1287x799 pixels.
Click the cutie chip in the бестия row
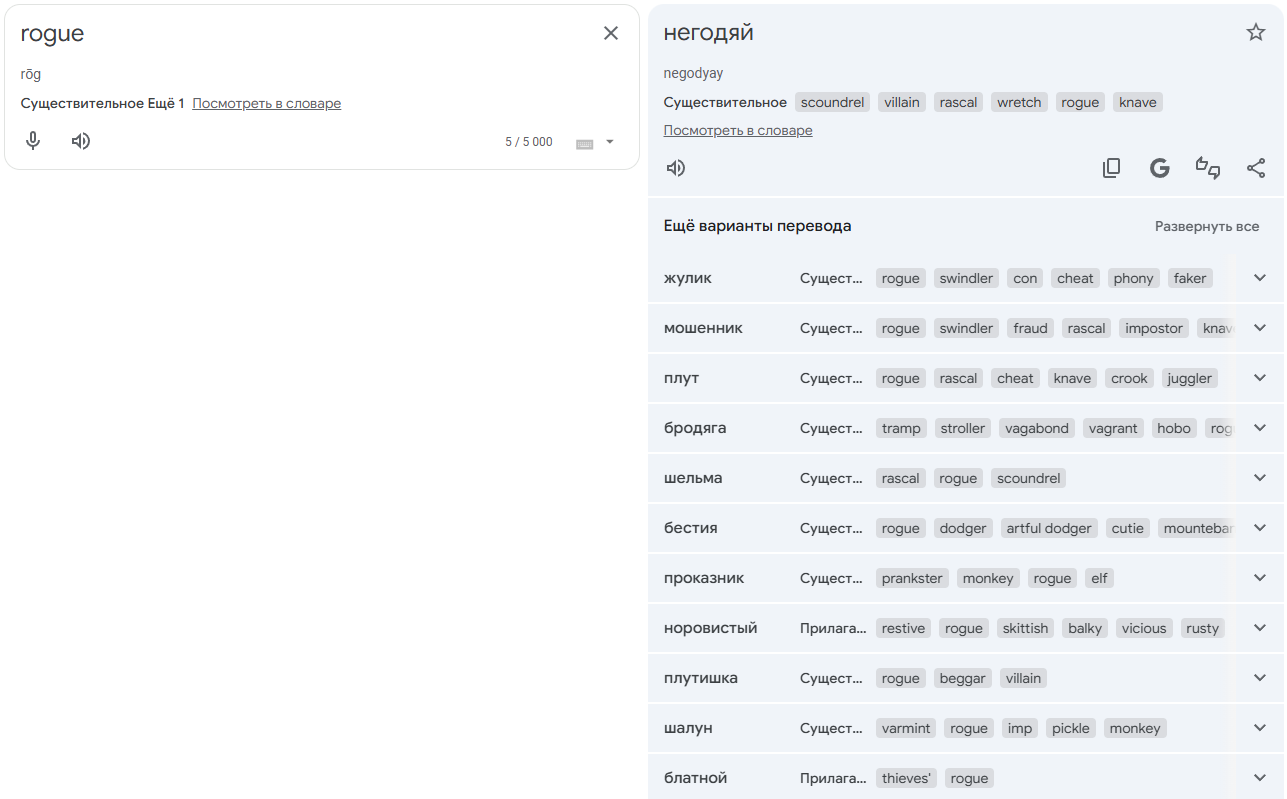point(1128,528)
